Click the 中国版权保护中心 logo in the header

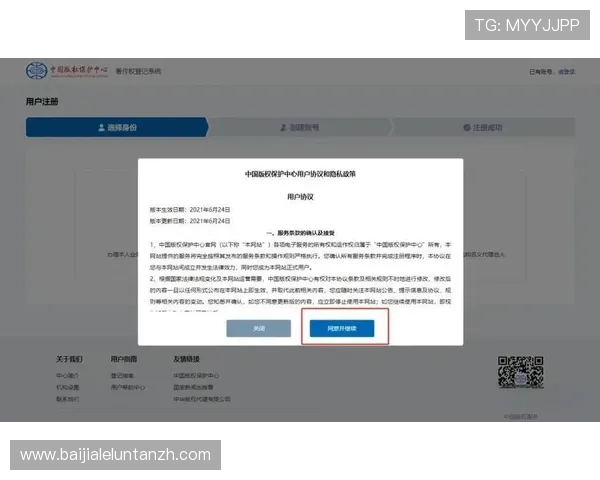click(x=67, y=71)
